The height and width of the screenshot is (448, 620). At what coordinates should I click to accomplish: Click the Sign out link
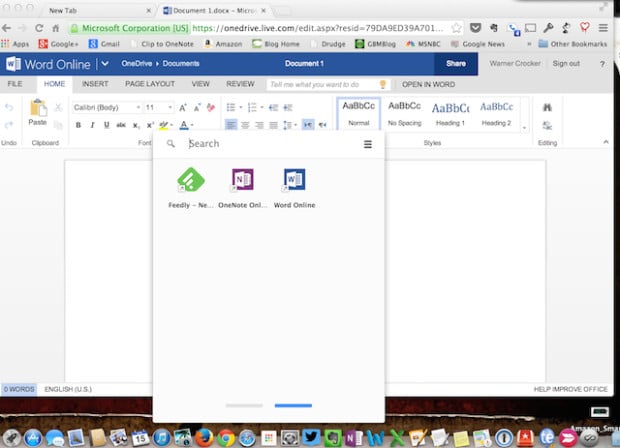tap(566, 64)
